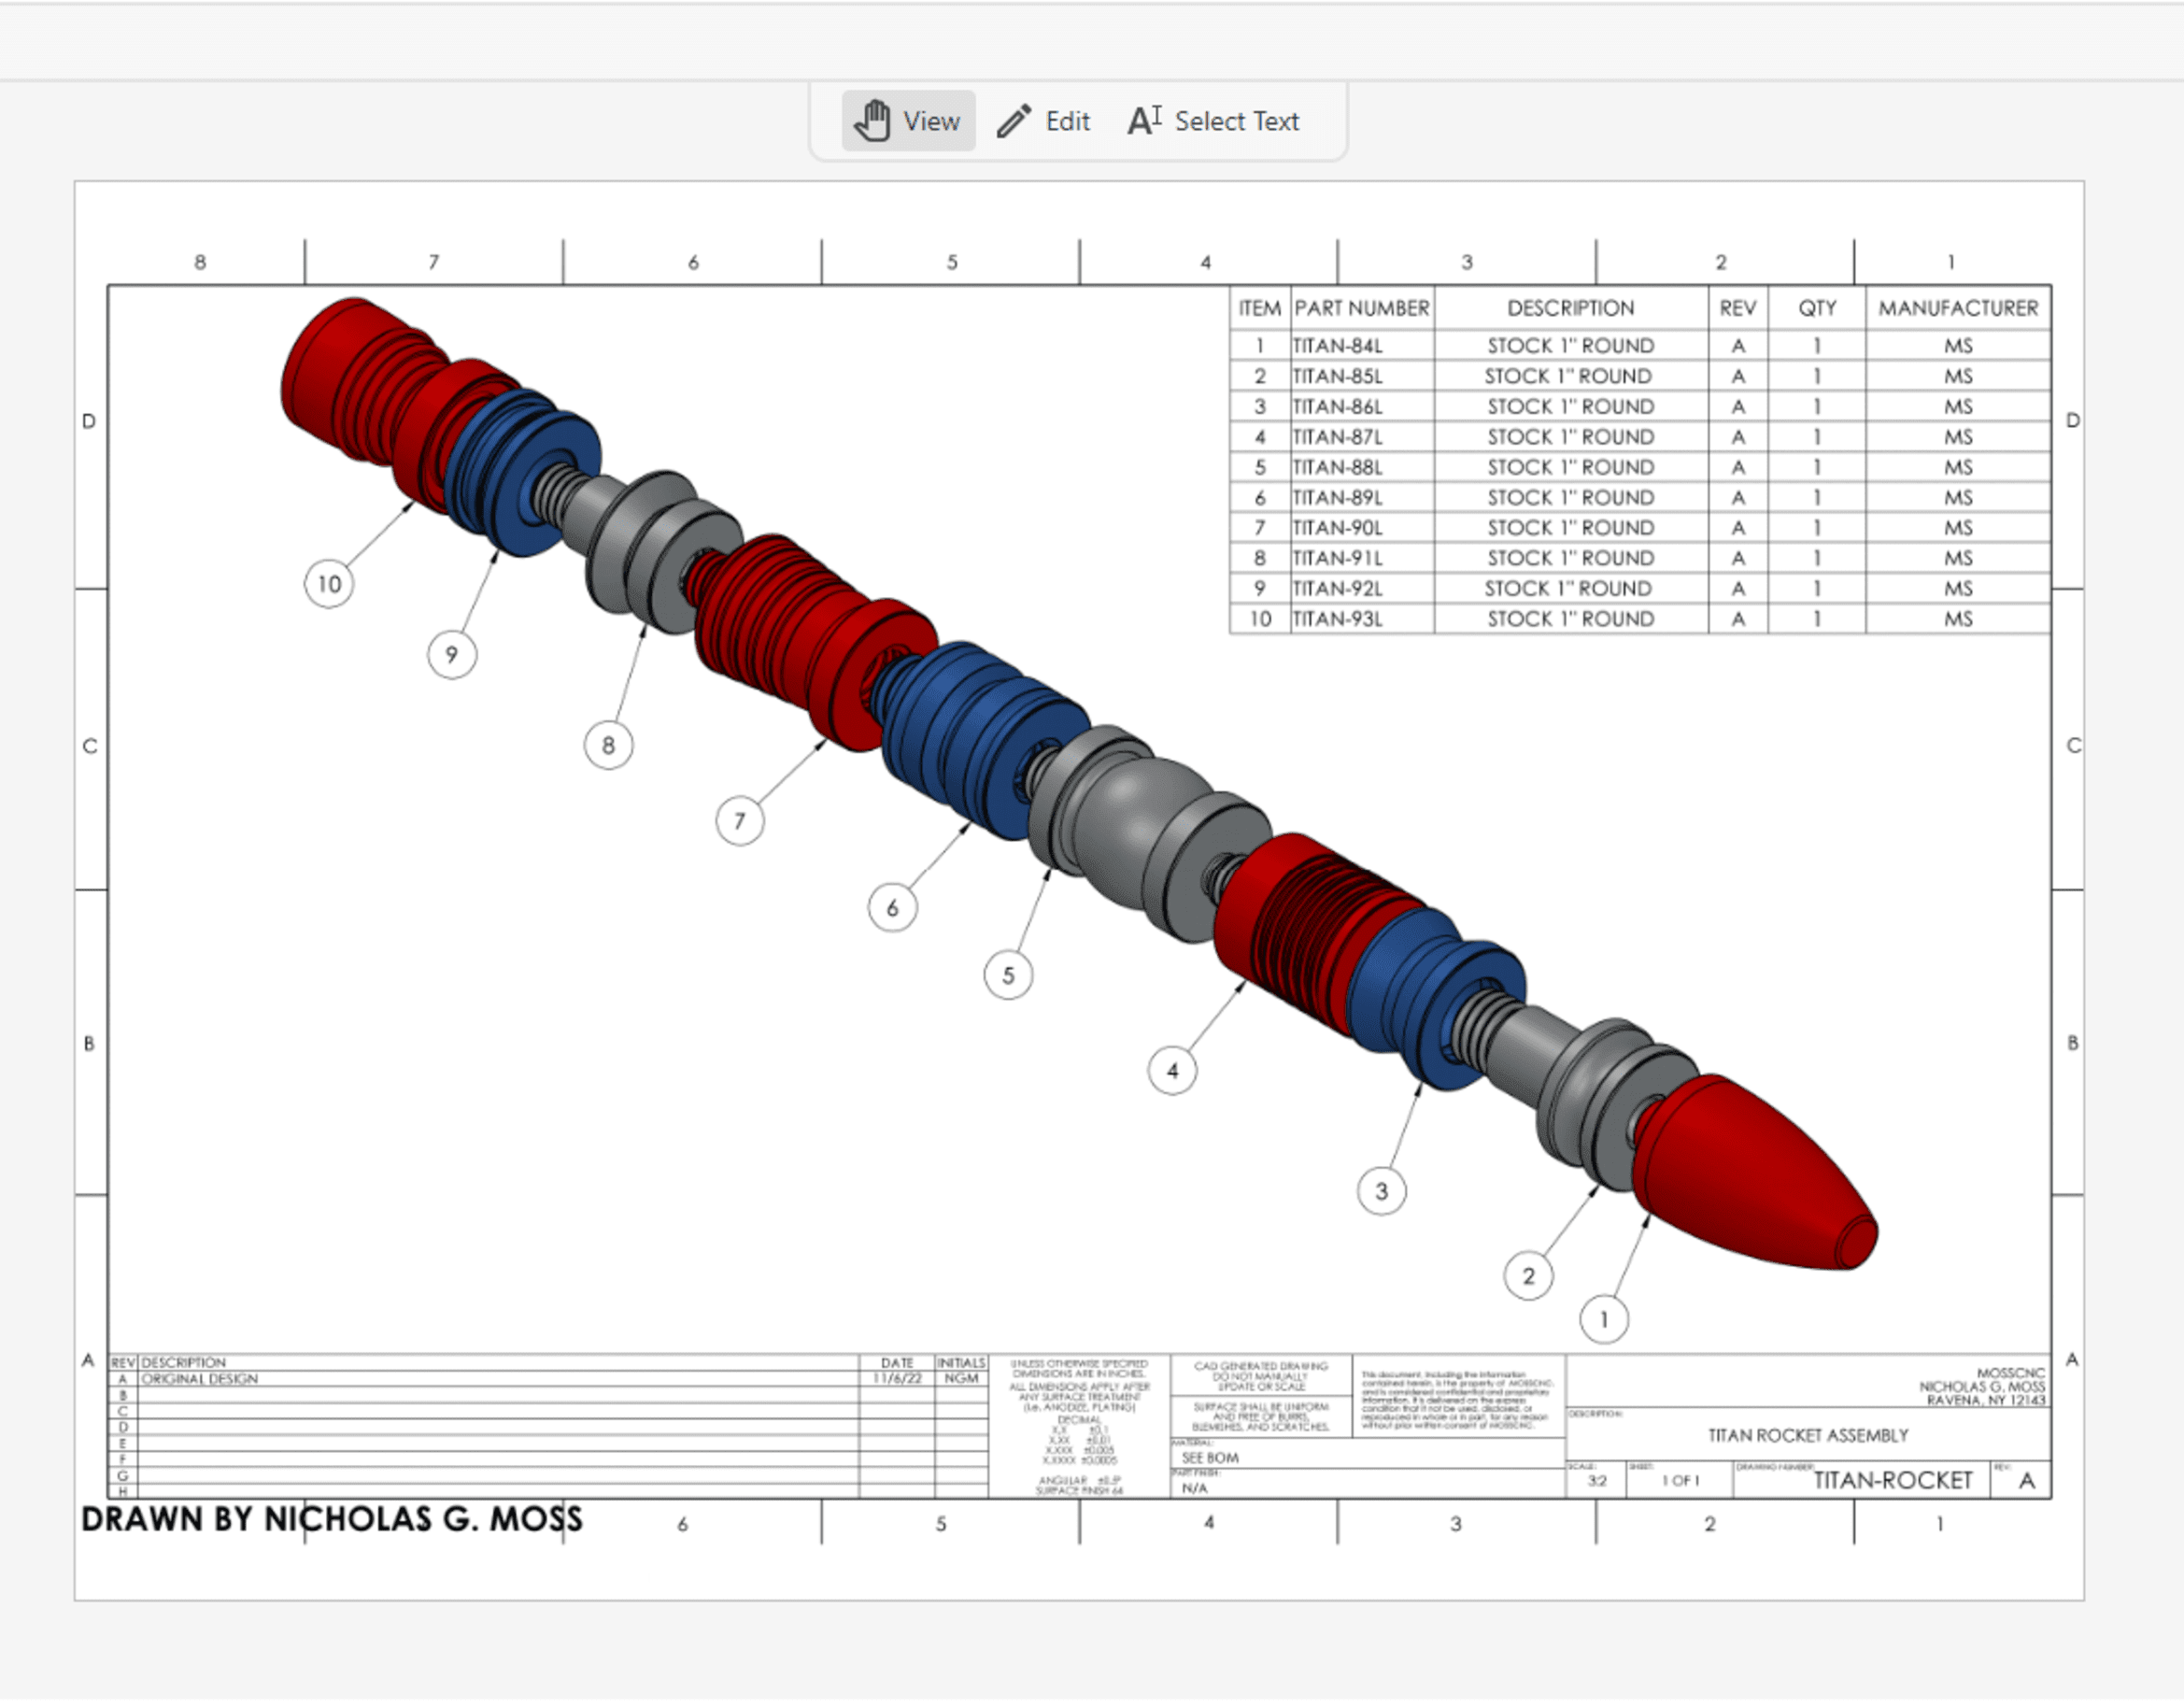Click part number TITAN-93L in the table
The height and width of the screenshot is (1707, 2184).
1337,620
